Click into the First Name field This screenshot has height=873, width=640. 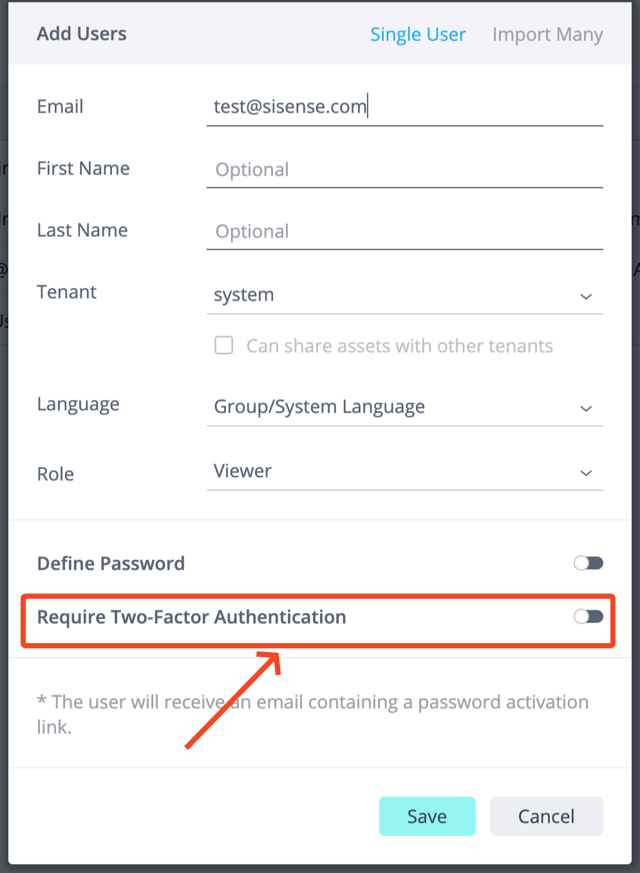click(x=404, y=169)
